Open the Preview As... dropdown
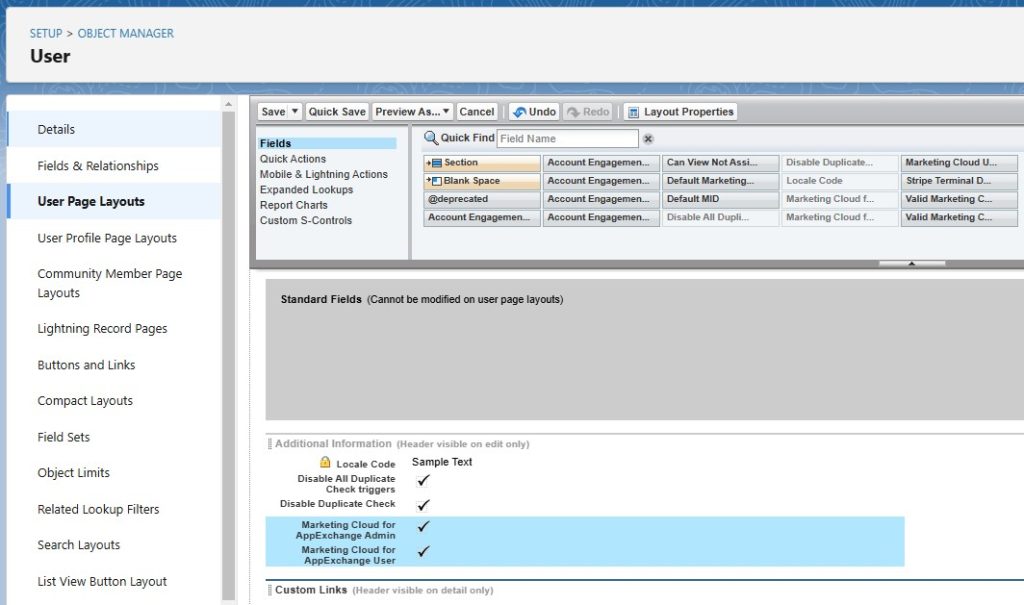The height and width of the screenshot is (605, 1024). (x=412, y=112)
